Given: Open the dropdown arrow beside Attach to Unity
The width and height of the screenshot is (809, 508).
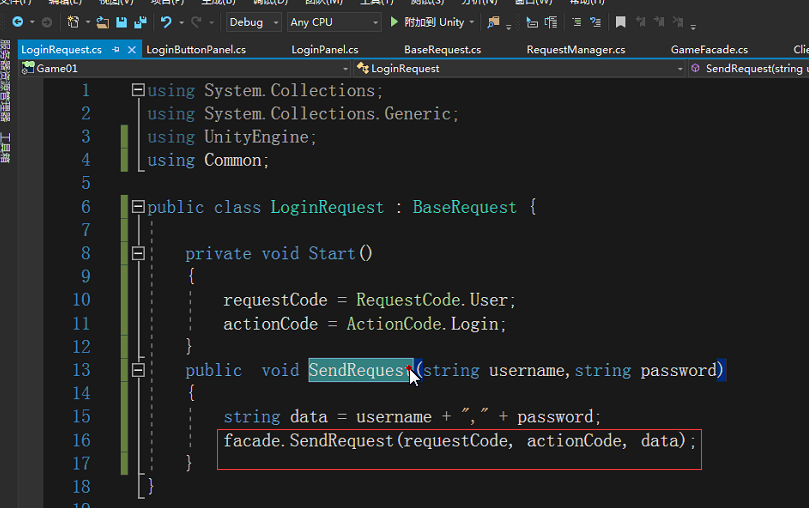Looking at the screenshot, I should (x=472, y=22).
